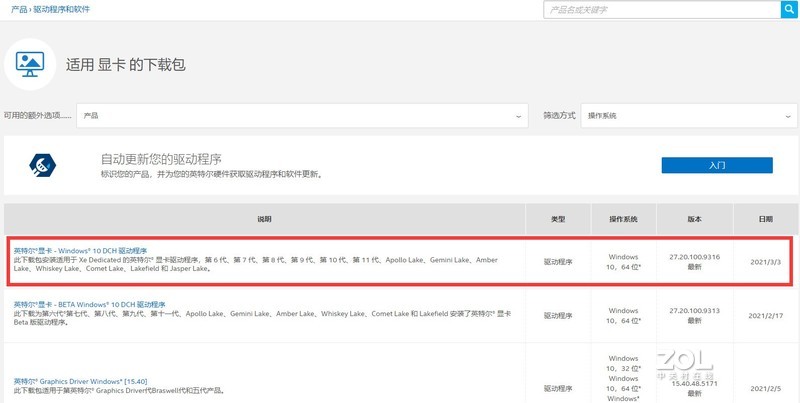The height and width of the screenshot is (403, 800).
Task: Click the Xe Dedicated driver description text
Action: click(x=256, y=264)
